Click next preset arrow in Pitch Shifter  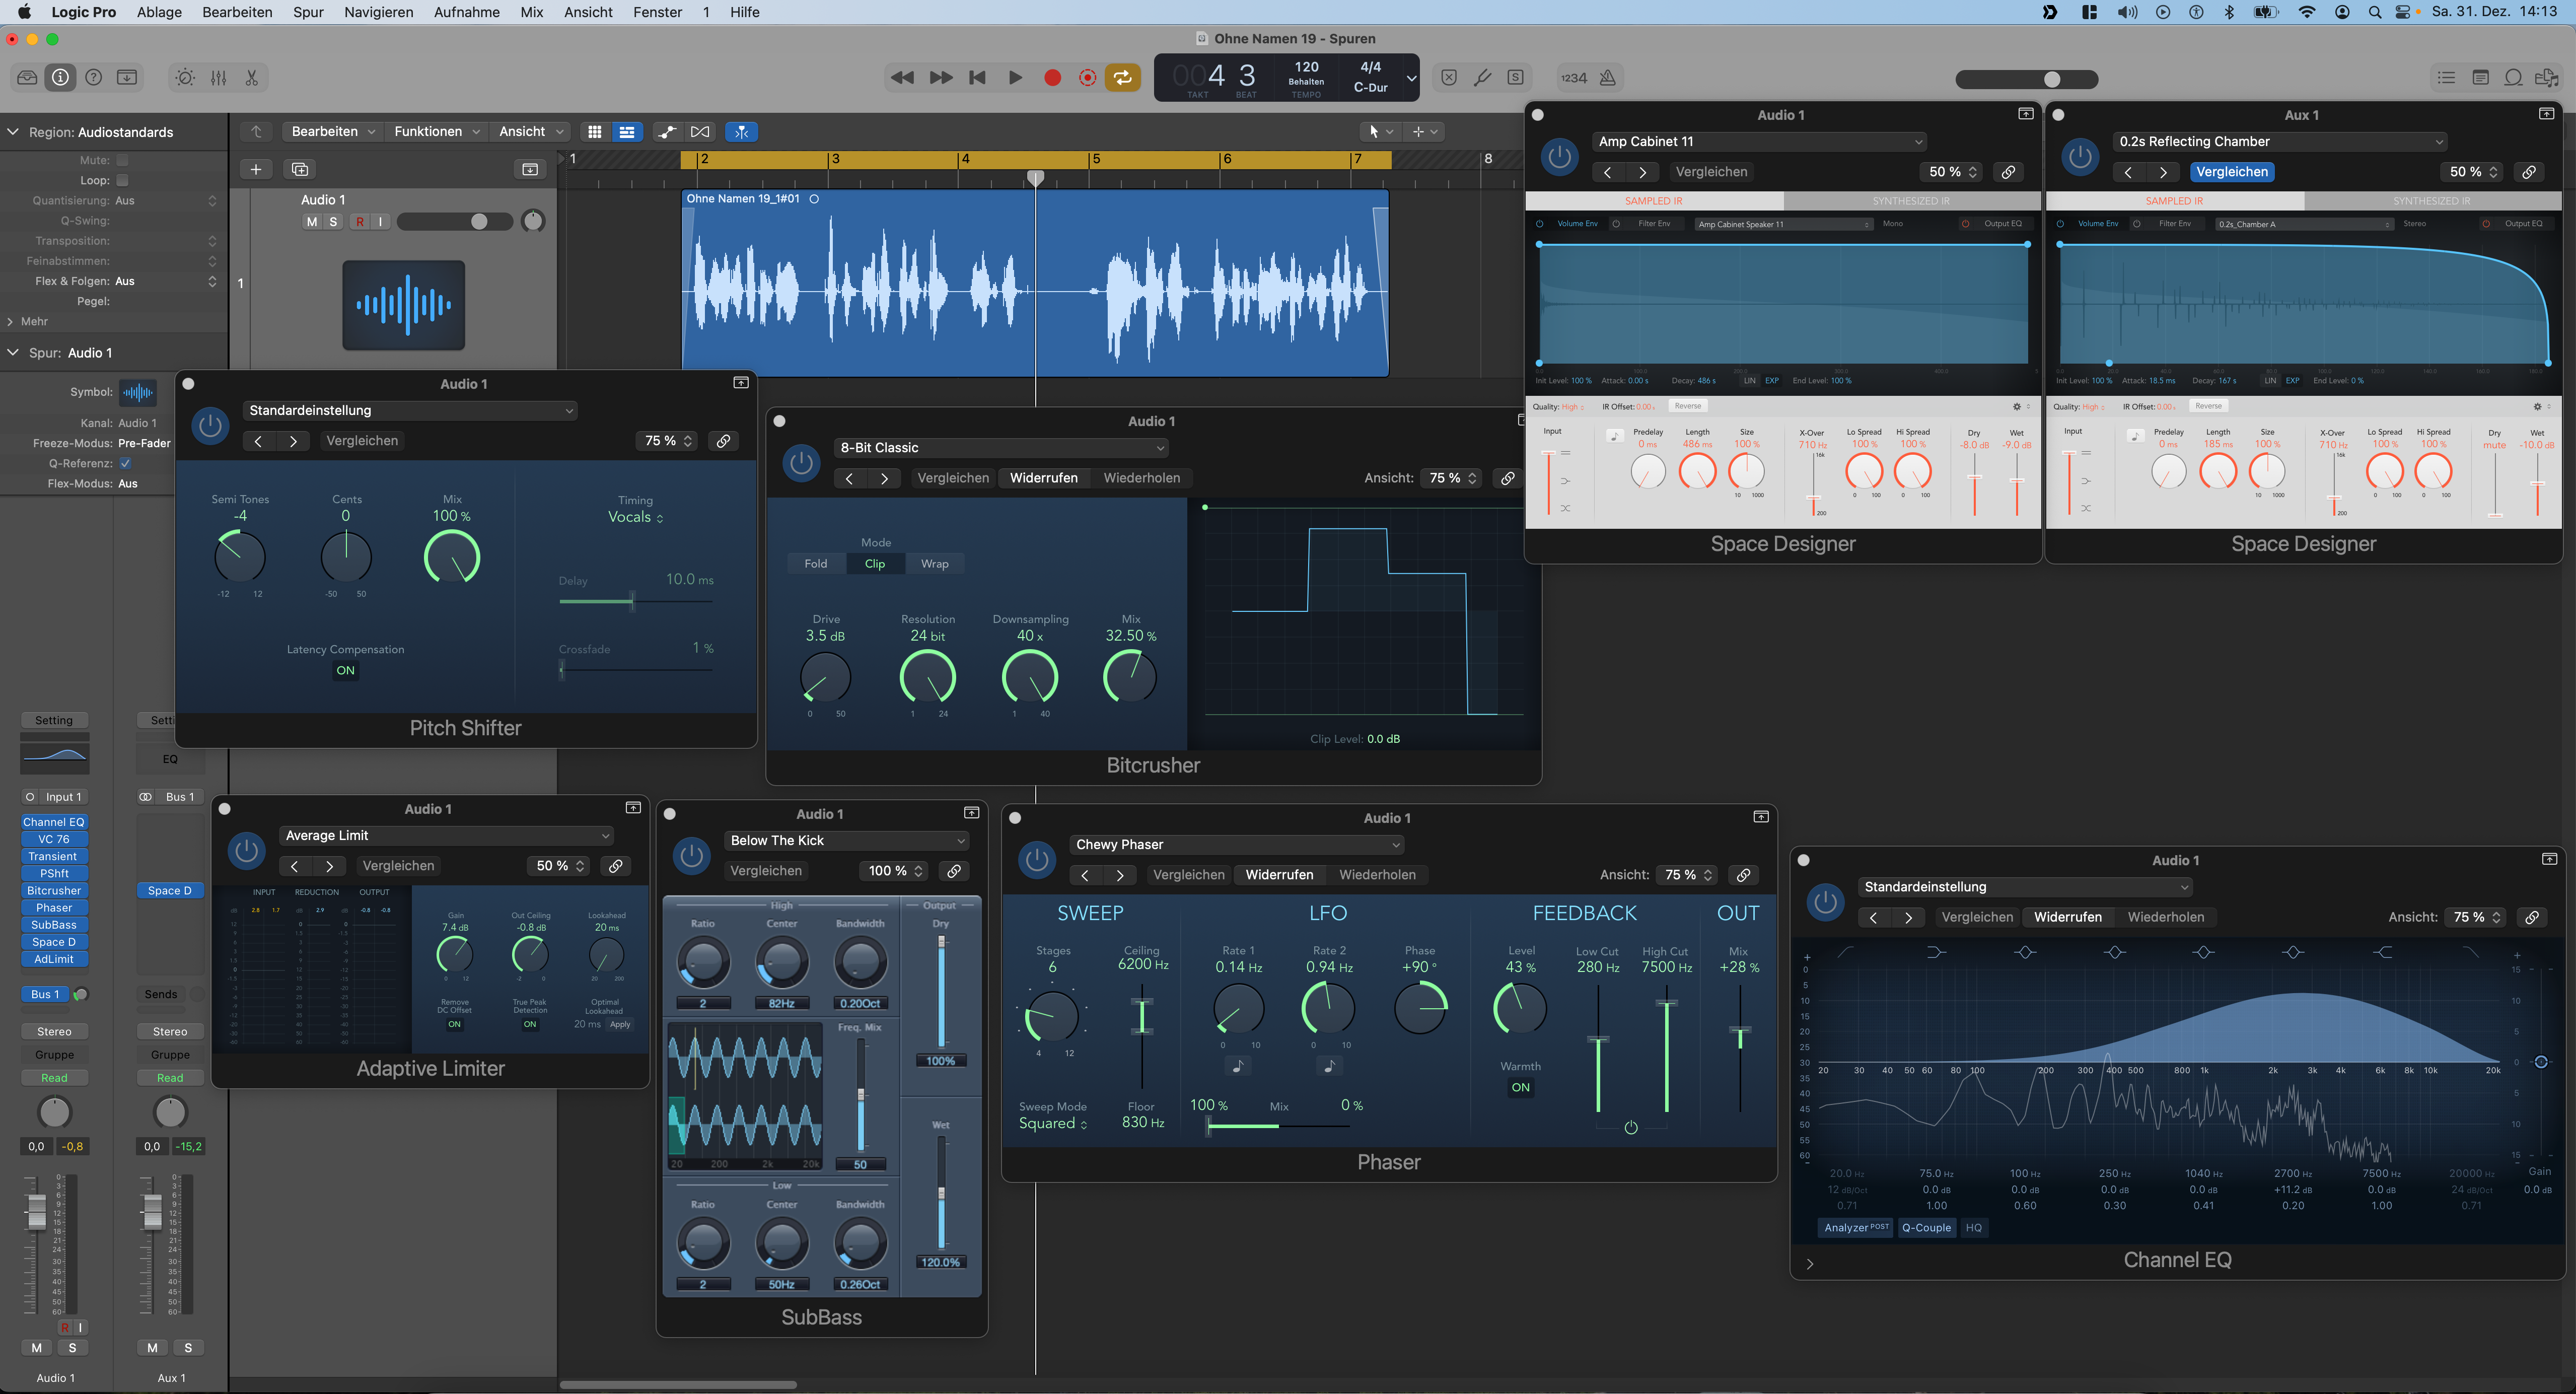click(x=293, y=441)
